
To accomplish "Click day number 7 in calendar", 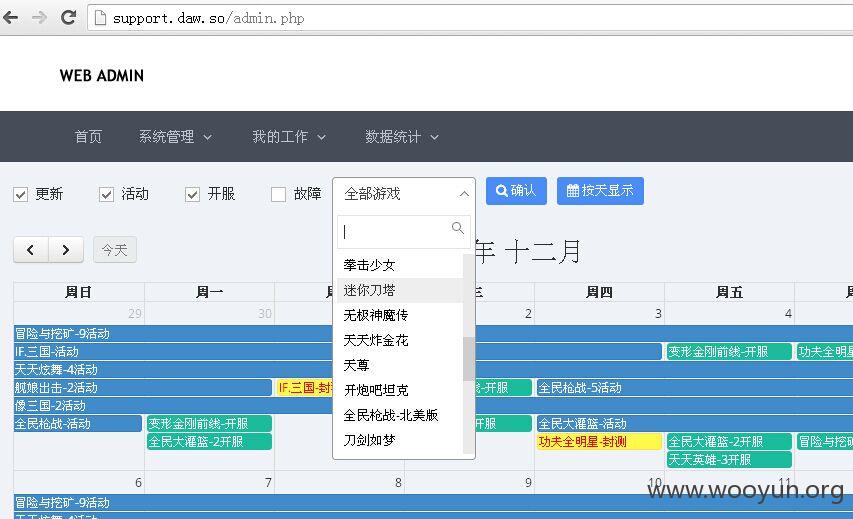I will pyautogui.click(x=268, y=483).
